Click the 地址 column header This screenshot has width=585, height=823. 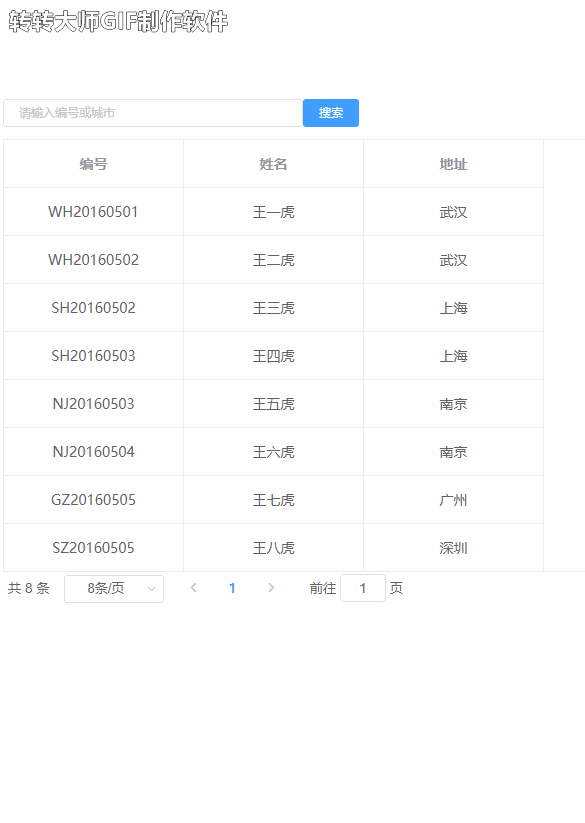click(x=453, y=164)
